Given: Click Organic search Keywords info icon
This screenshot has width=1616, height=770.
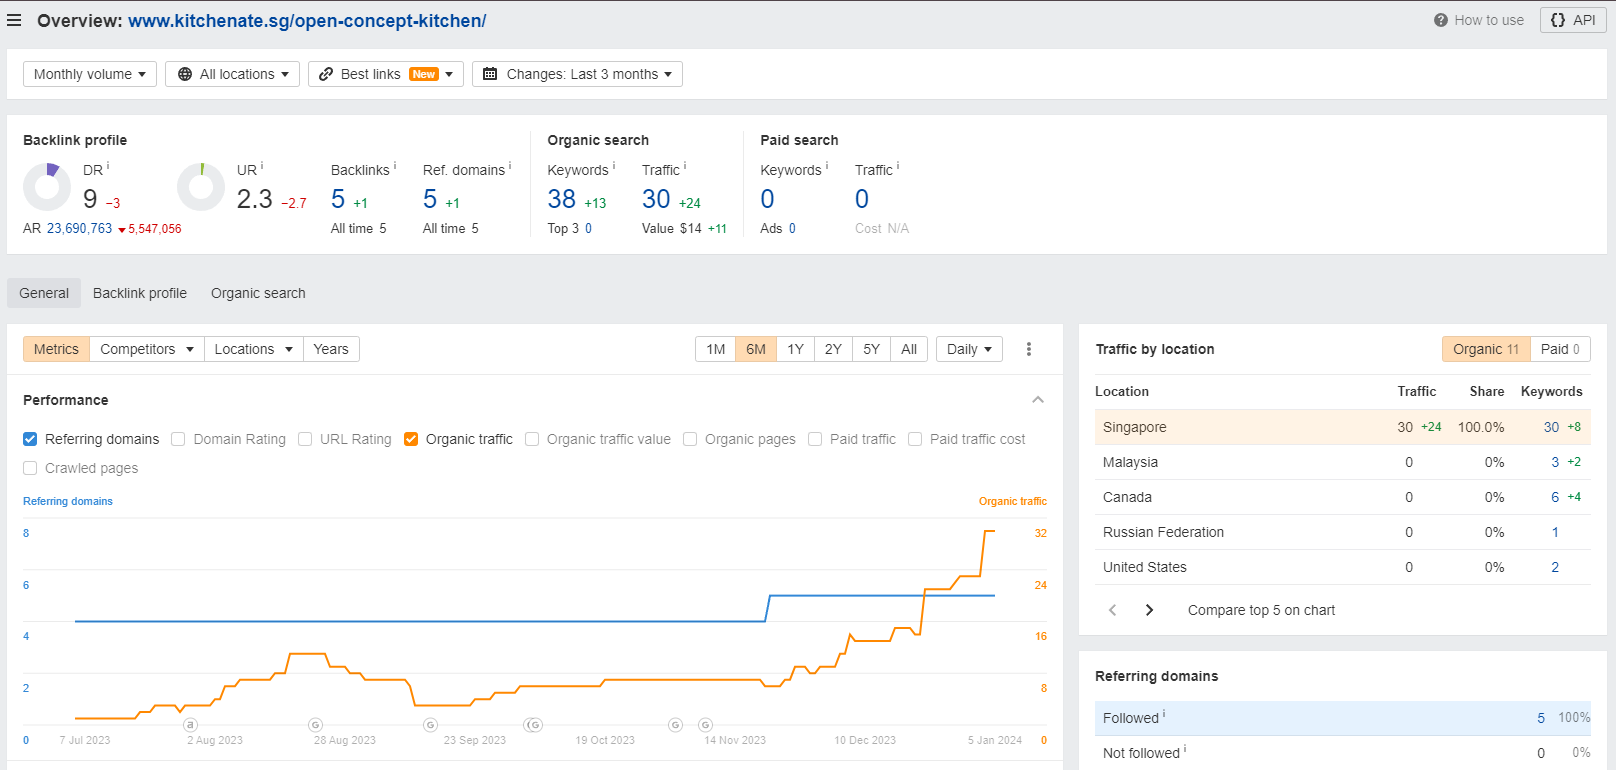Looking at the screenshot, I should [x=614, y=166].
